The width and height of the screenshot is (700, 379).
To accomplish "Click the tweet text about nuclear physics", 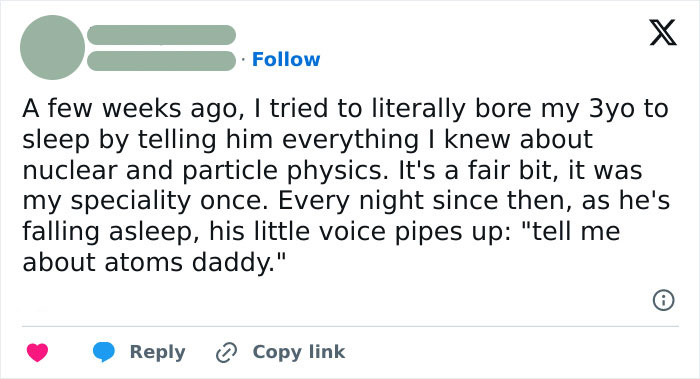I will (x=346, y=185).
